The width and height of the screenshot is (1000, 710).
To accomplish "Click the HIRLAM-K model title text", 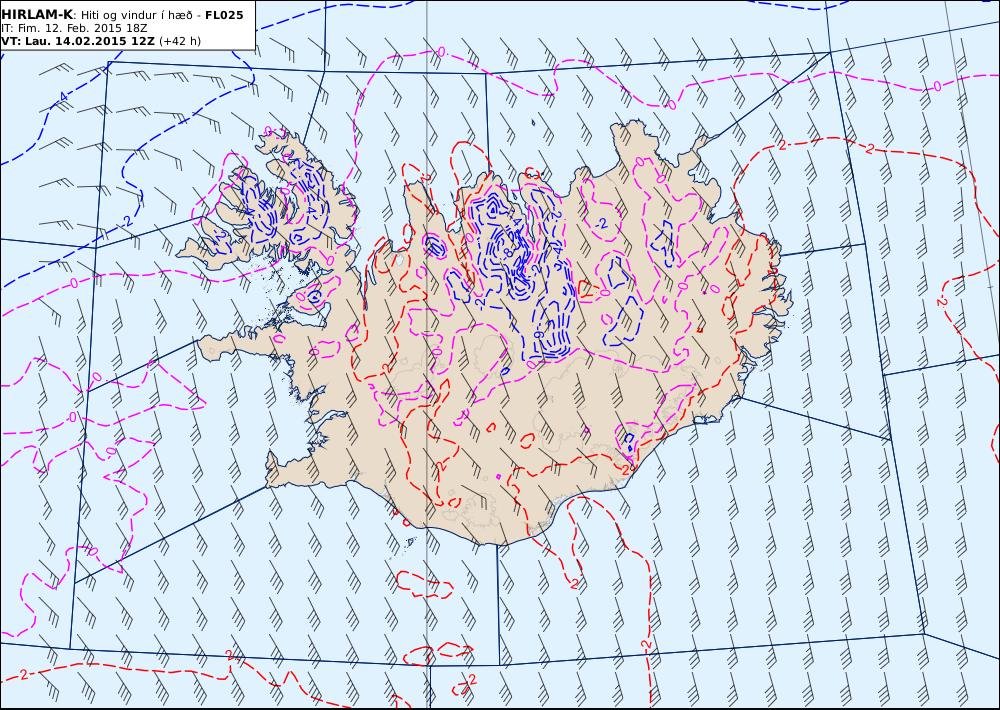I will (37, 15).
